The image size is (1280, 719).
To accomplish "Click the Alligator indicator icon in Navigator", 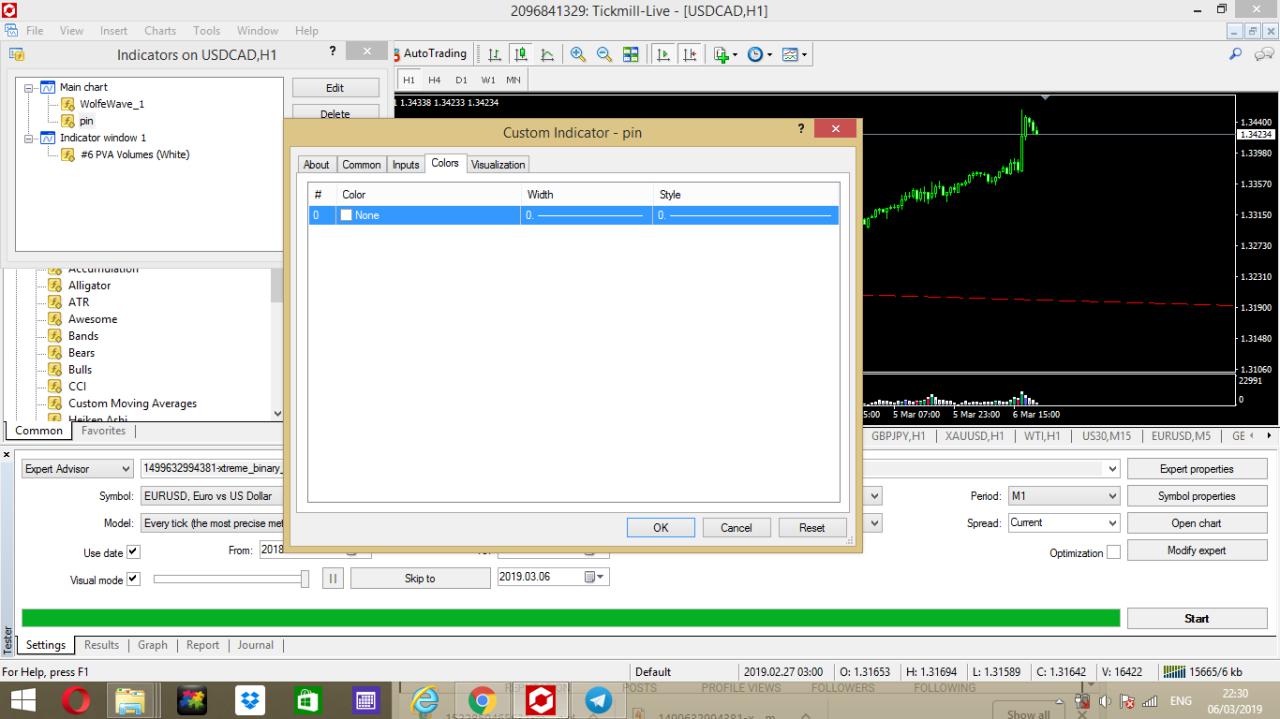I will point(56,285).
